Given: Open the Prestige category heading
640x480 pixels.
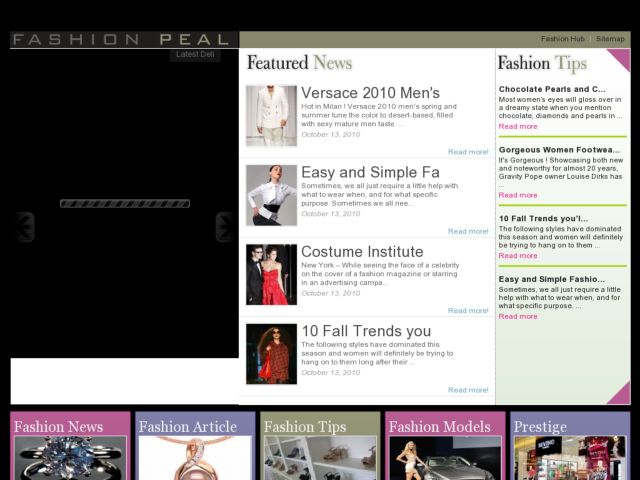Looking at the screenshot, I should (540, 427).
